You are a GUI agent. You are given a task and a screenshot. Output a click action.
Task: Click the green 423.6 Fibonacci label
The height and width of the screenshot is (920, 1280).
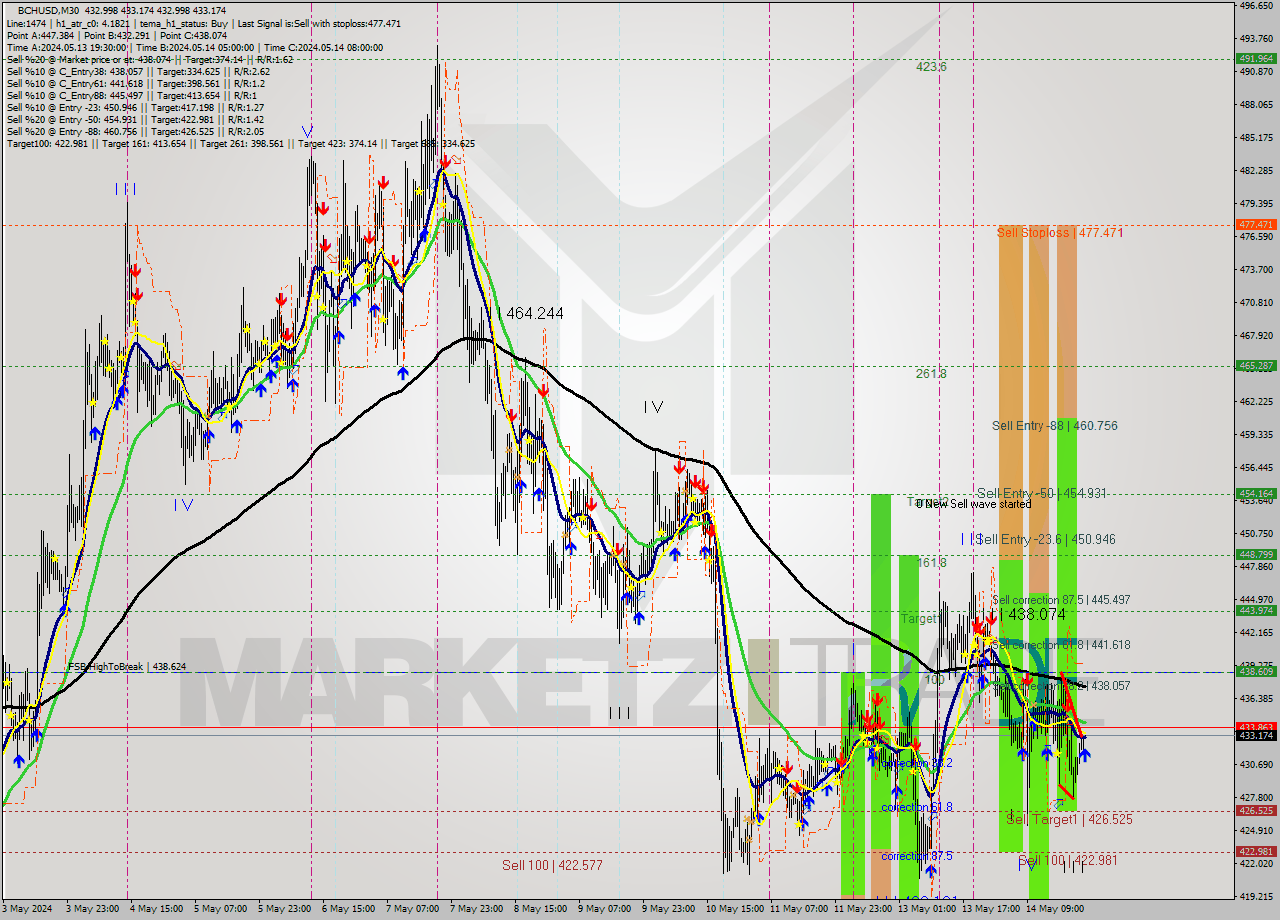tap(931, 67)
